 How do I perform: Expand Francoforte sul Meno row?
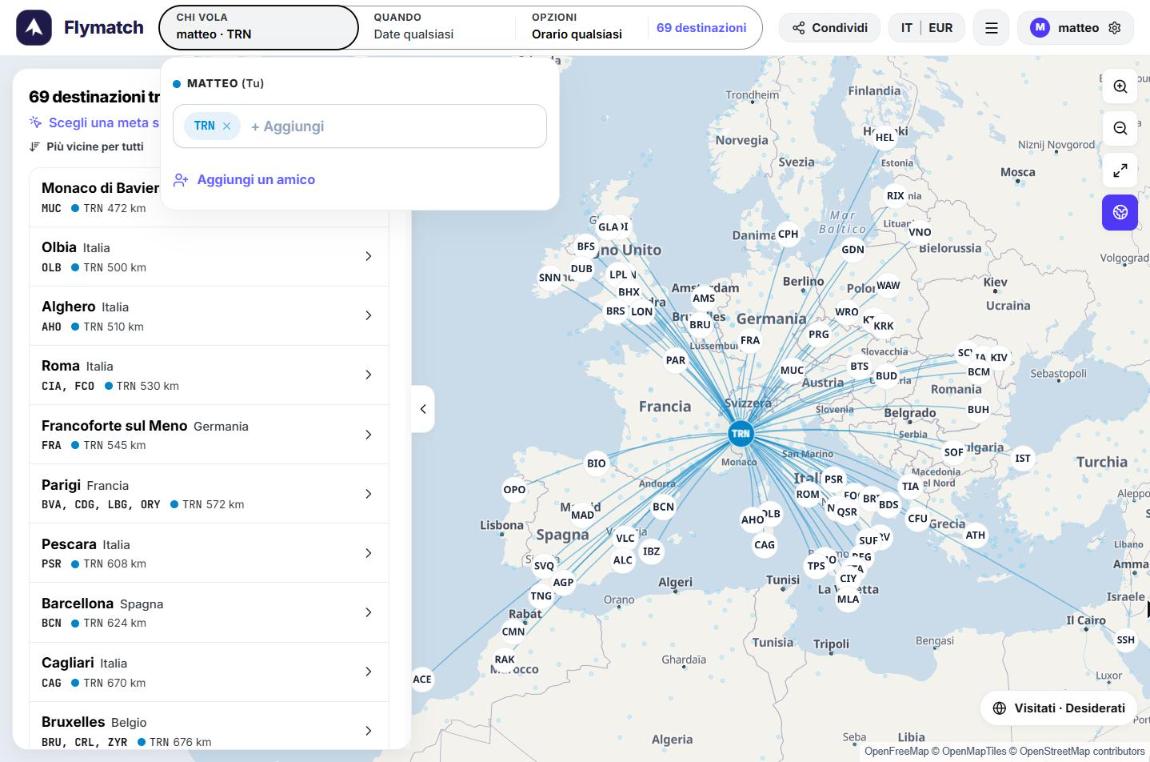(x=209, y=434)
